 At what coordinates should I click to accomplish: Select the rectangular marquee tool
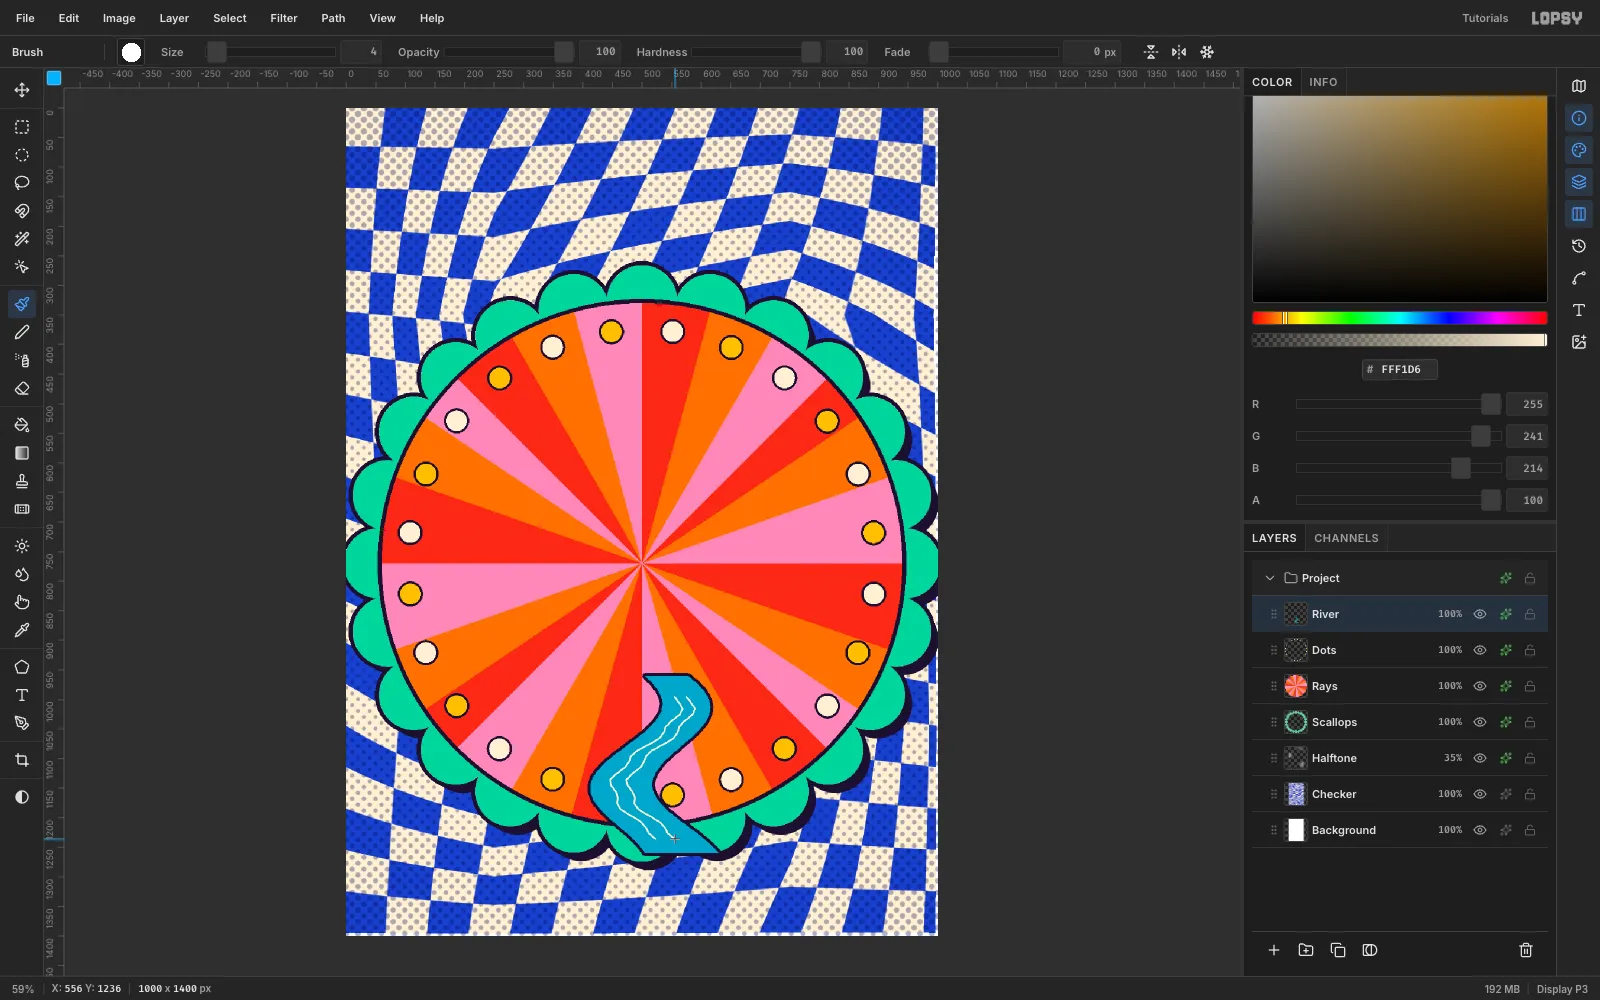[x=22, y=127]
